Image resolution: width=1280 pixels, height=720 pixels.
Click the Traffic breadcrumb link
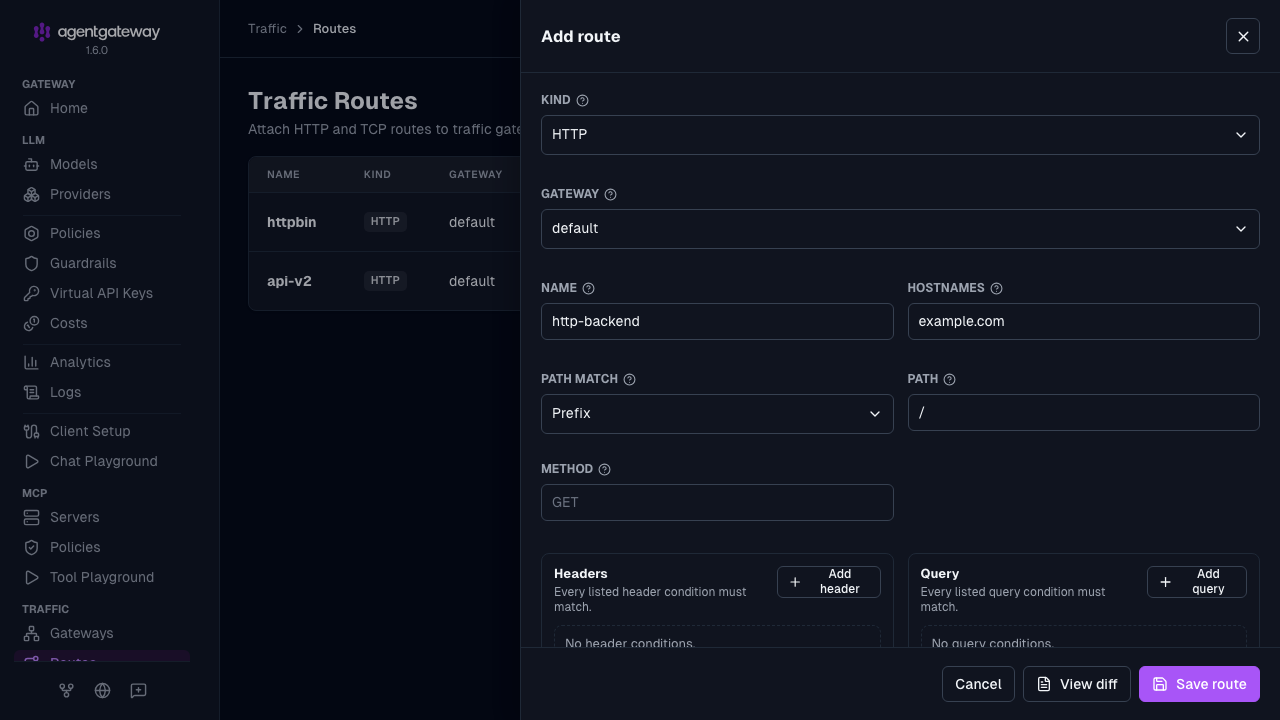[267, 29]
